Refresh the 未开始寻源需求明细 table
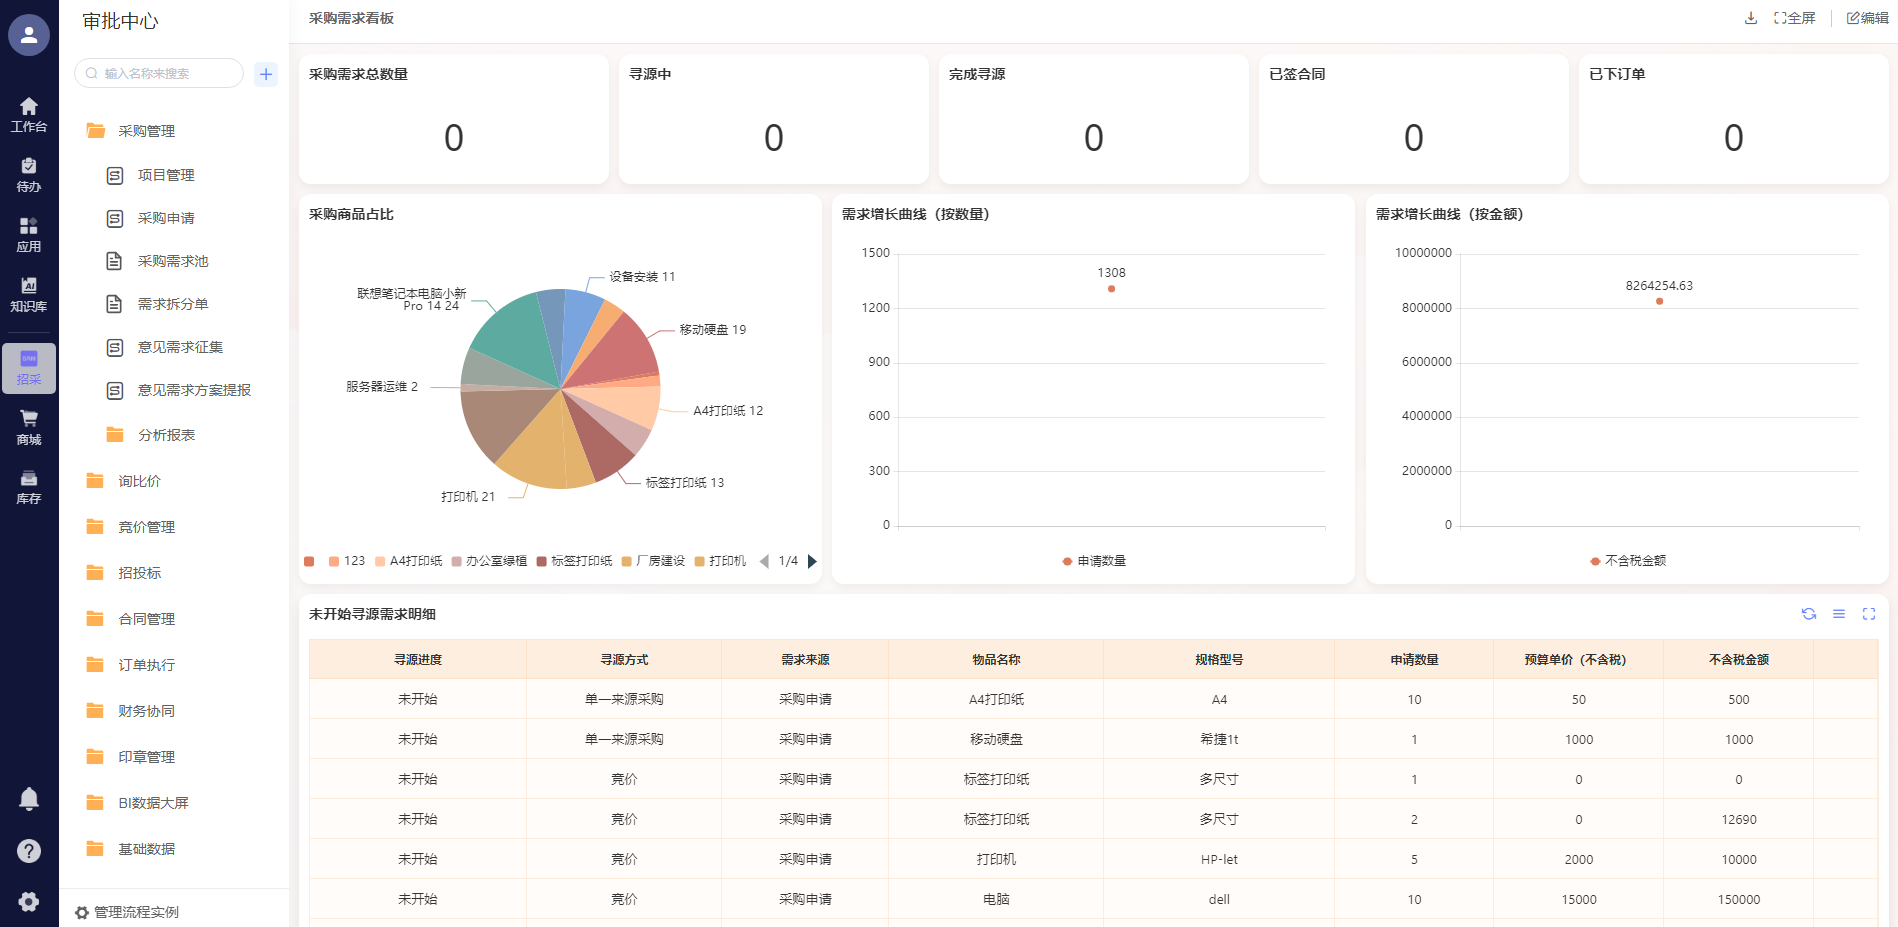 pyautogui.click(x=1808, y=614)
